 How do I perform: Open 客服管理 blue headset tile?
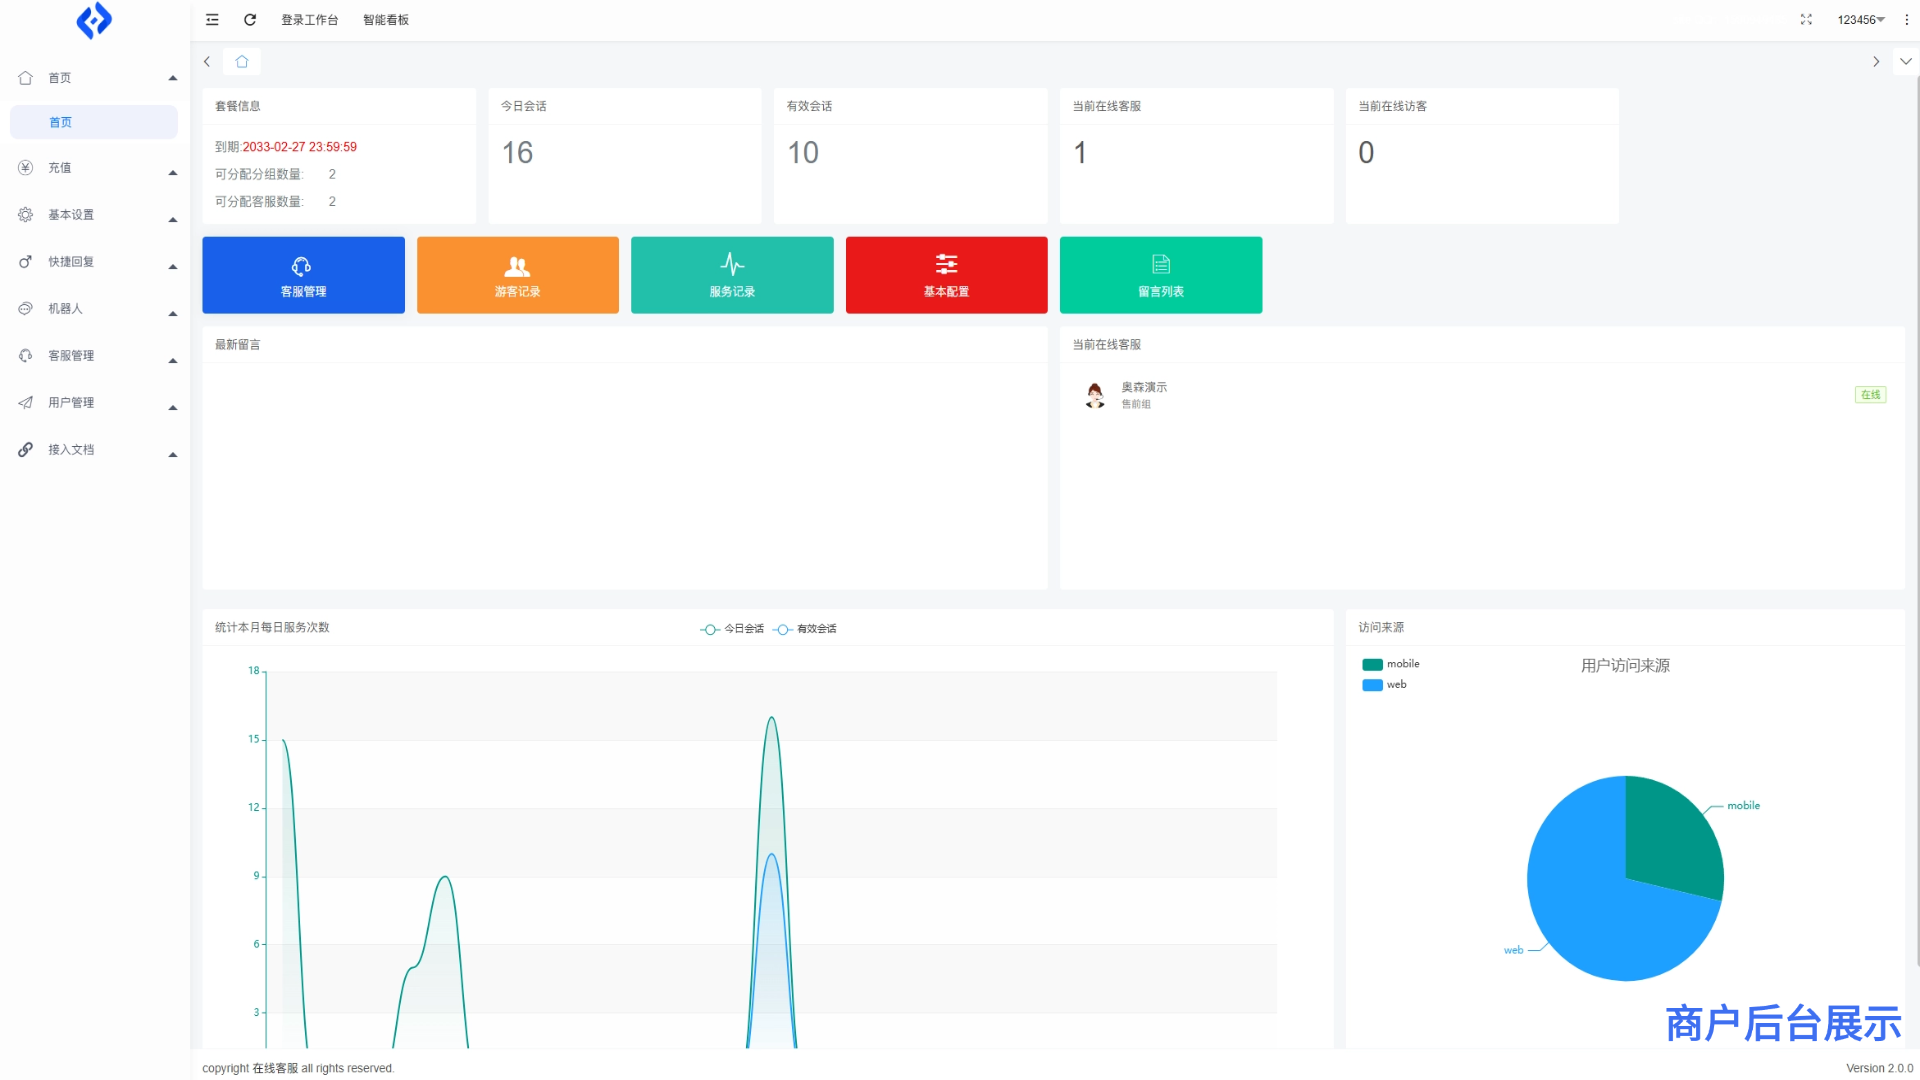[303, 275]
